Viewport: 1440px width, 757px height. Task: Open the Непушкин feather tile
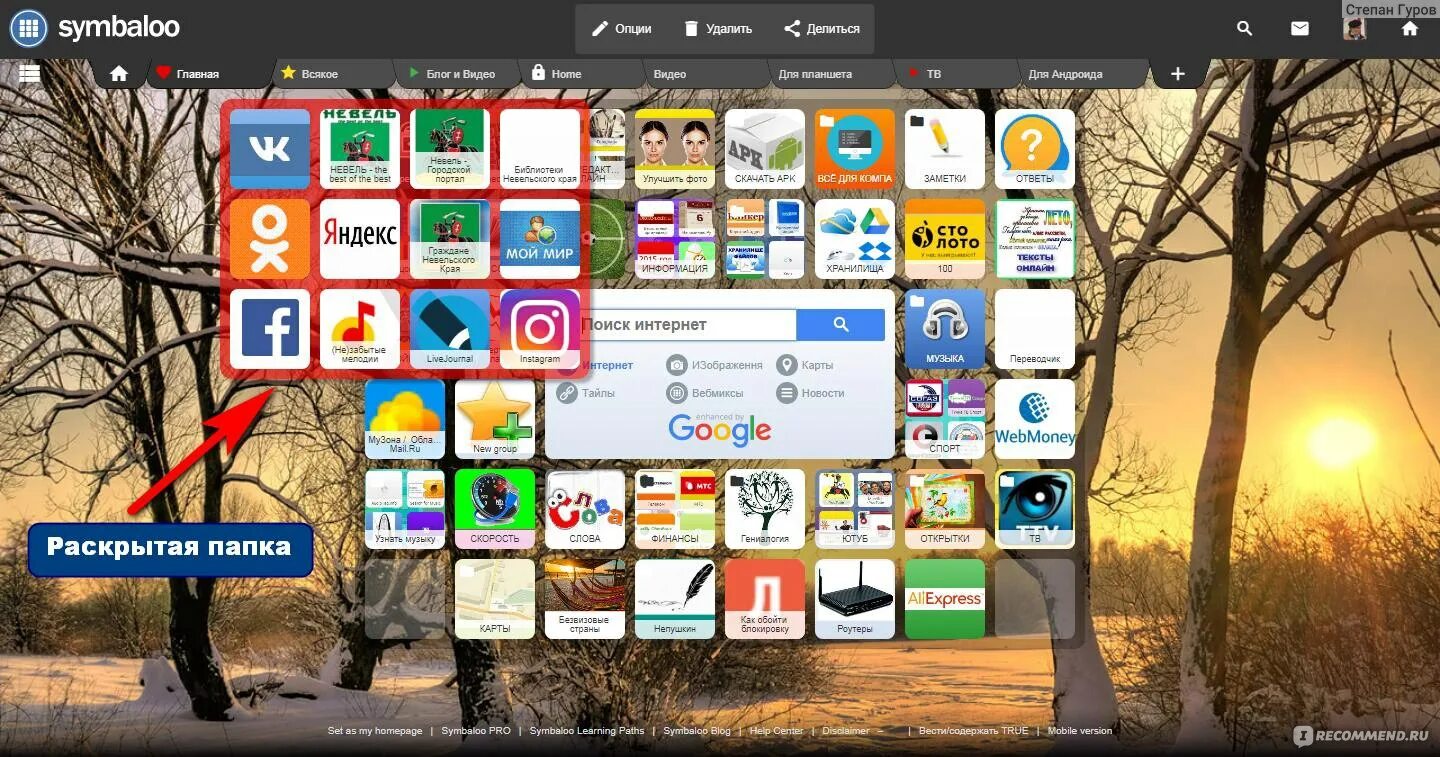click(675, 599)
